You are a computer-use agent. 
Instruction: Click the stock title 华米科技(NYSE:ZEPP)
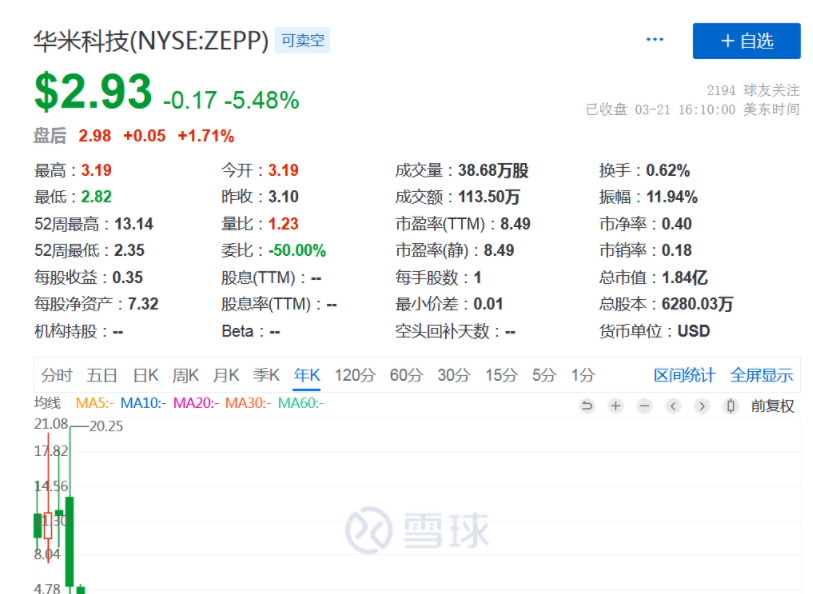coord(151,41)
